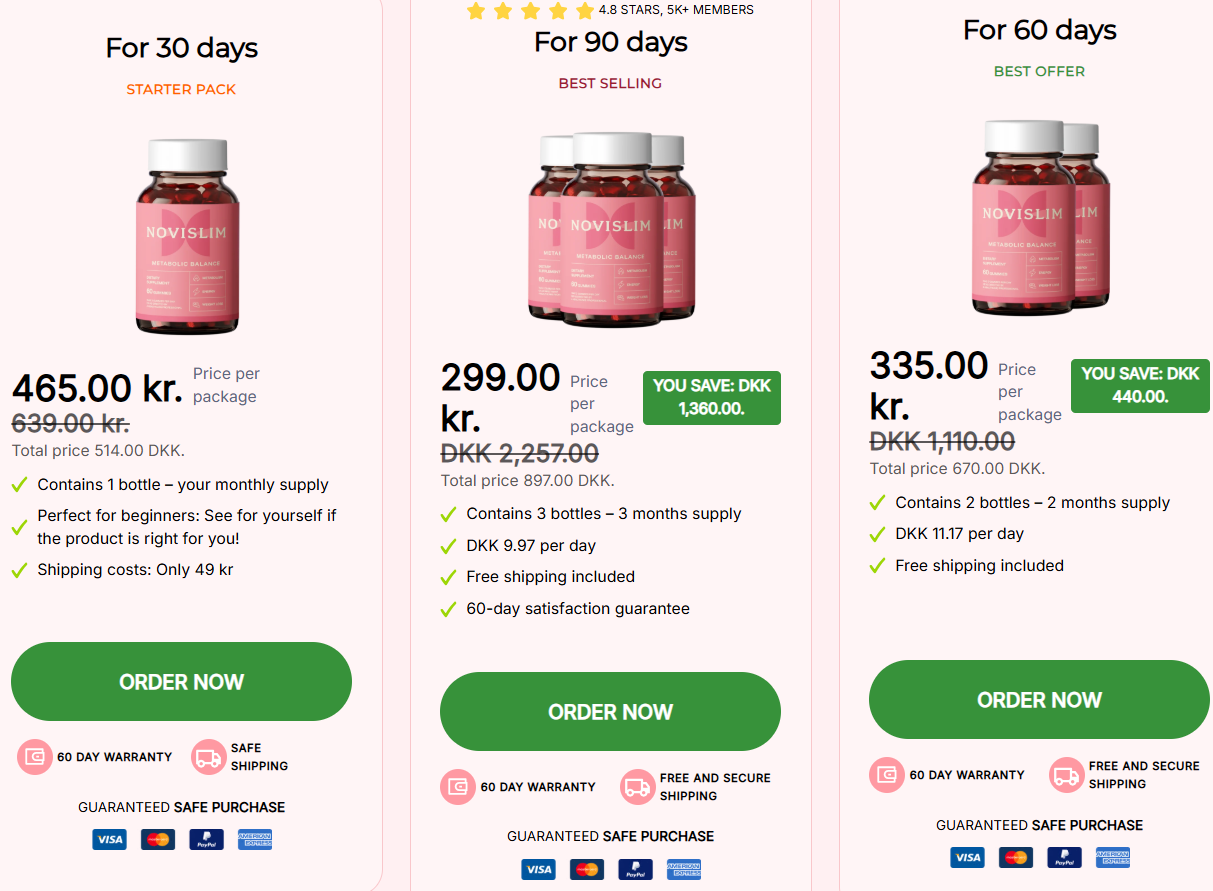Click the 60-day satisfaction guarantee checkmark

(x=449, y=609)
